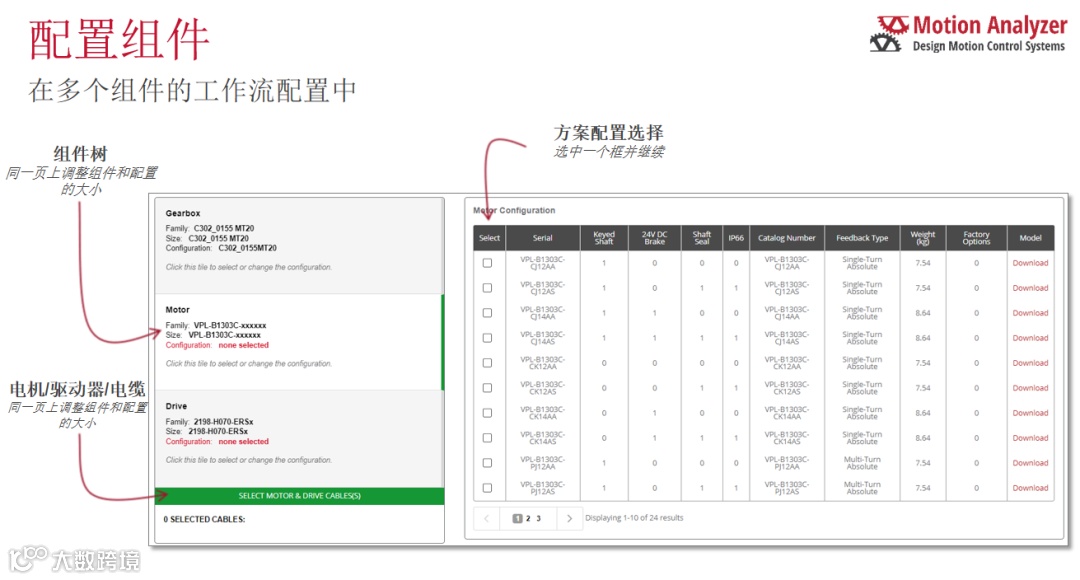Go to the previous results page arrow
The height and width of the screenshot is (580, 1080).
(486, 518)
